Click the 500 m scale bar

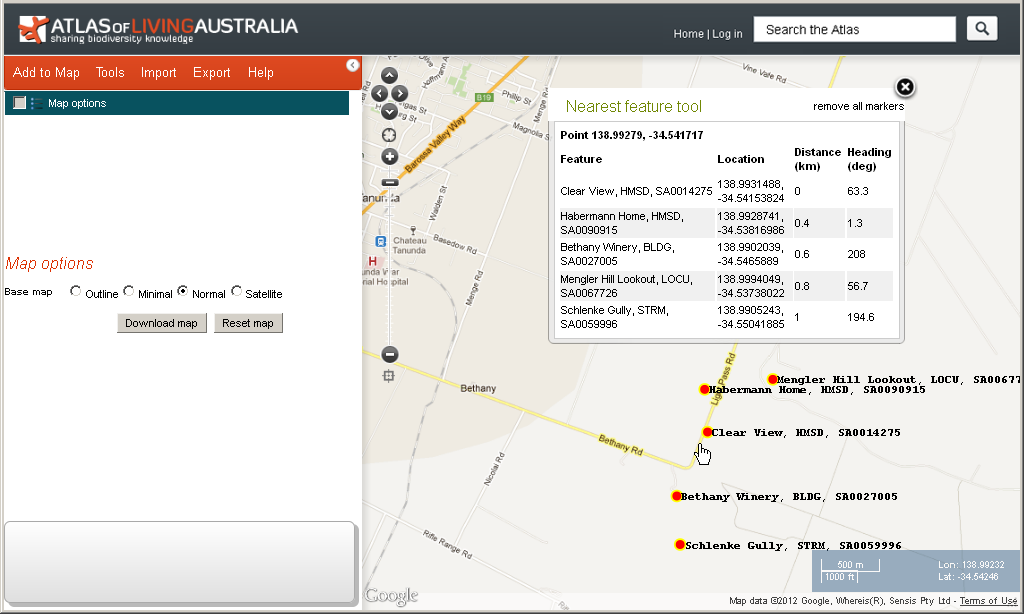tap(850, 565)
